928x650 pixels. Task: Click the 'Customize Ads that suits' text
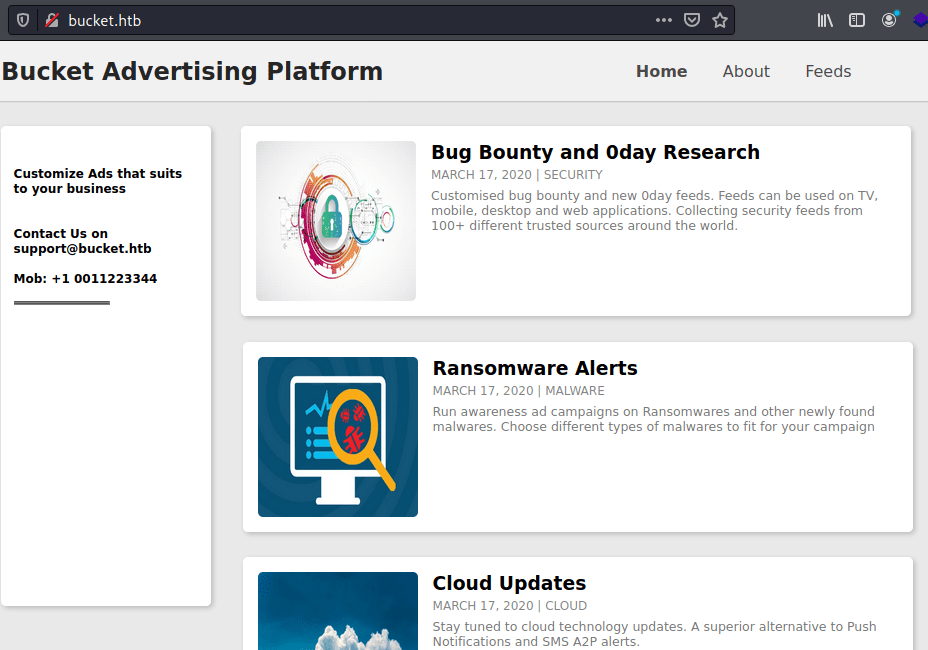tap(98, 173)
